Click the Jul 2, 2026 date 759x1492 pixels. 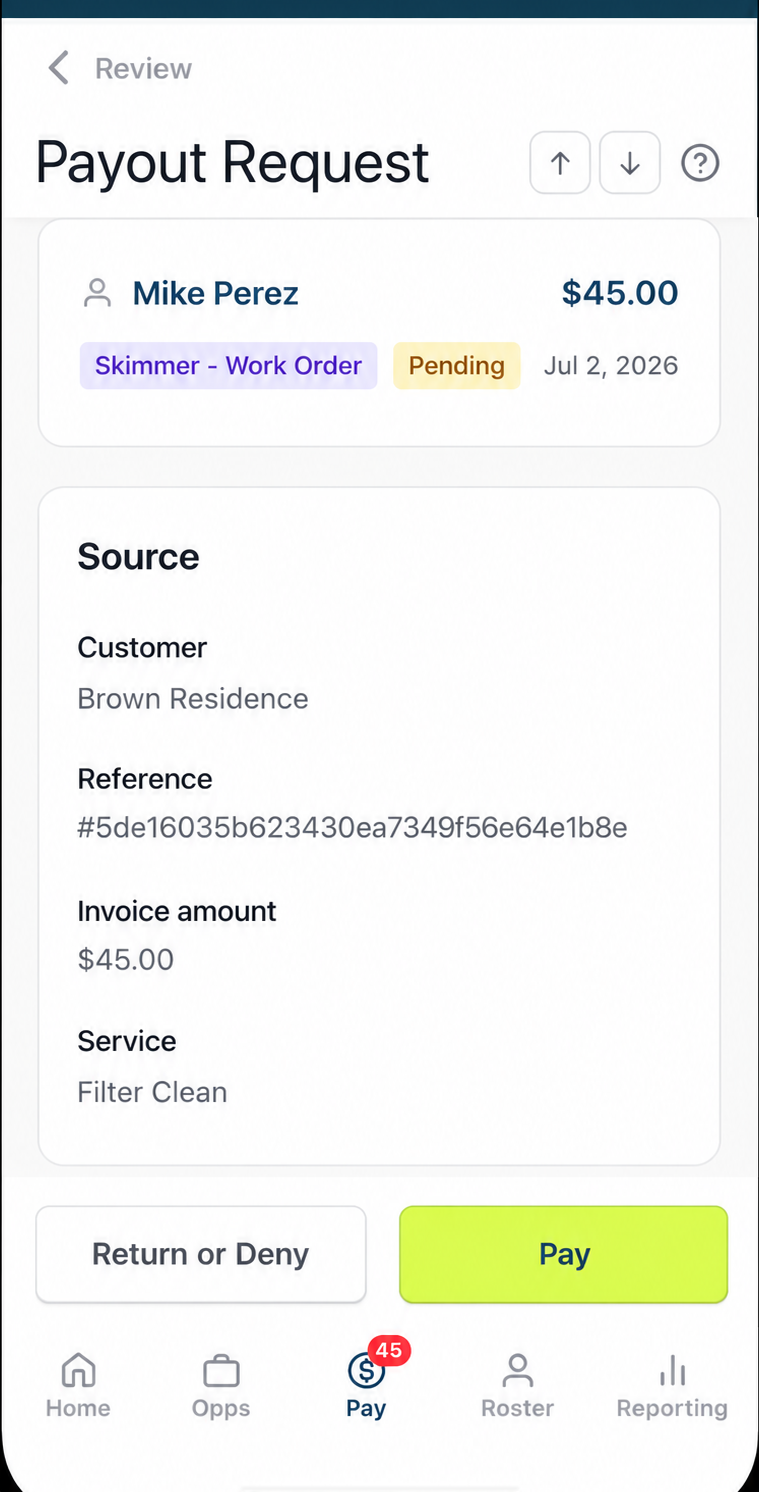pyautogui.click(x=611, y=365)
